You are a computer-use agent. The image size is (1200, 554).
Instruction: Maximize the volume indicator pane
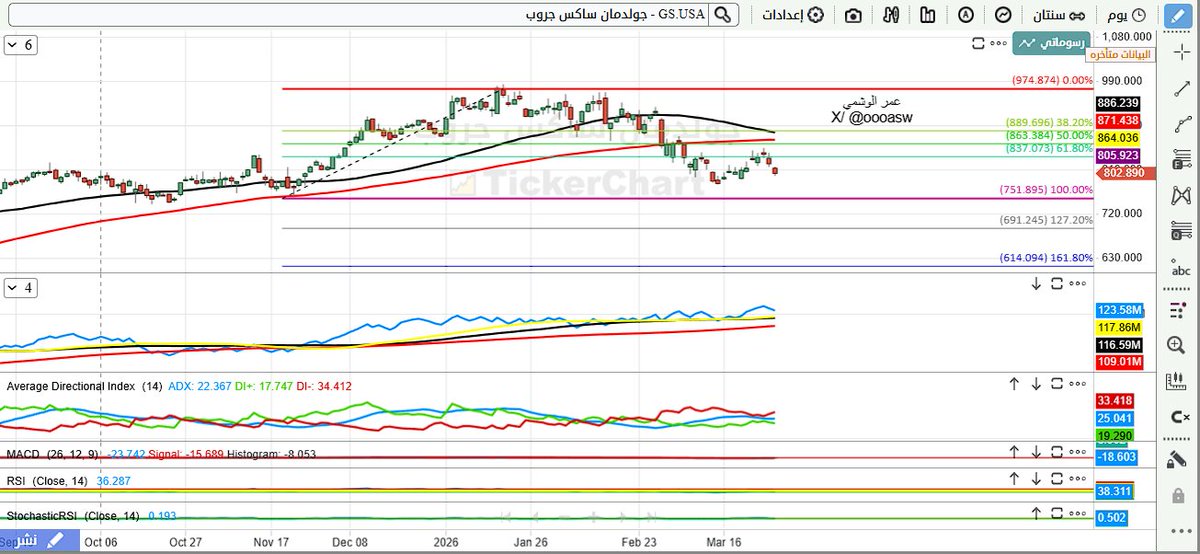point(1056,284)
